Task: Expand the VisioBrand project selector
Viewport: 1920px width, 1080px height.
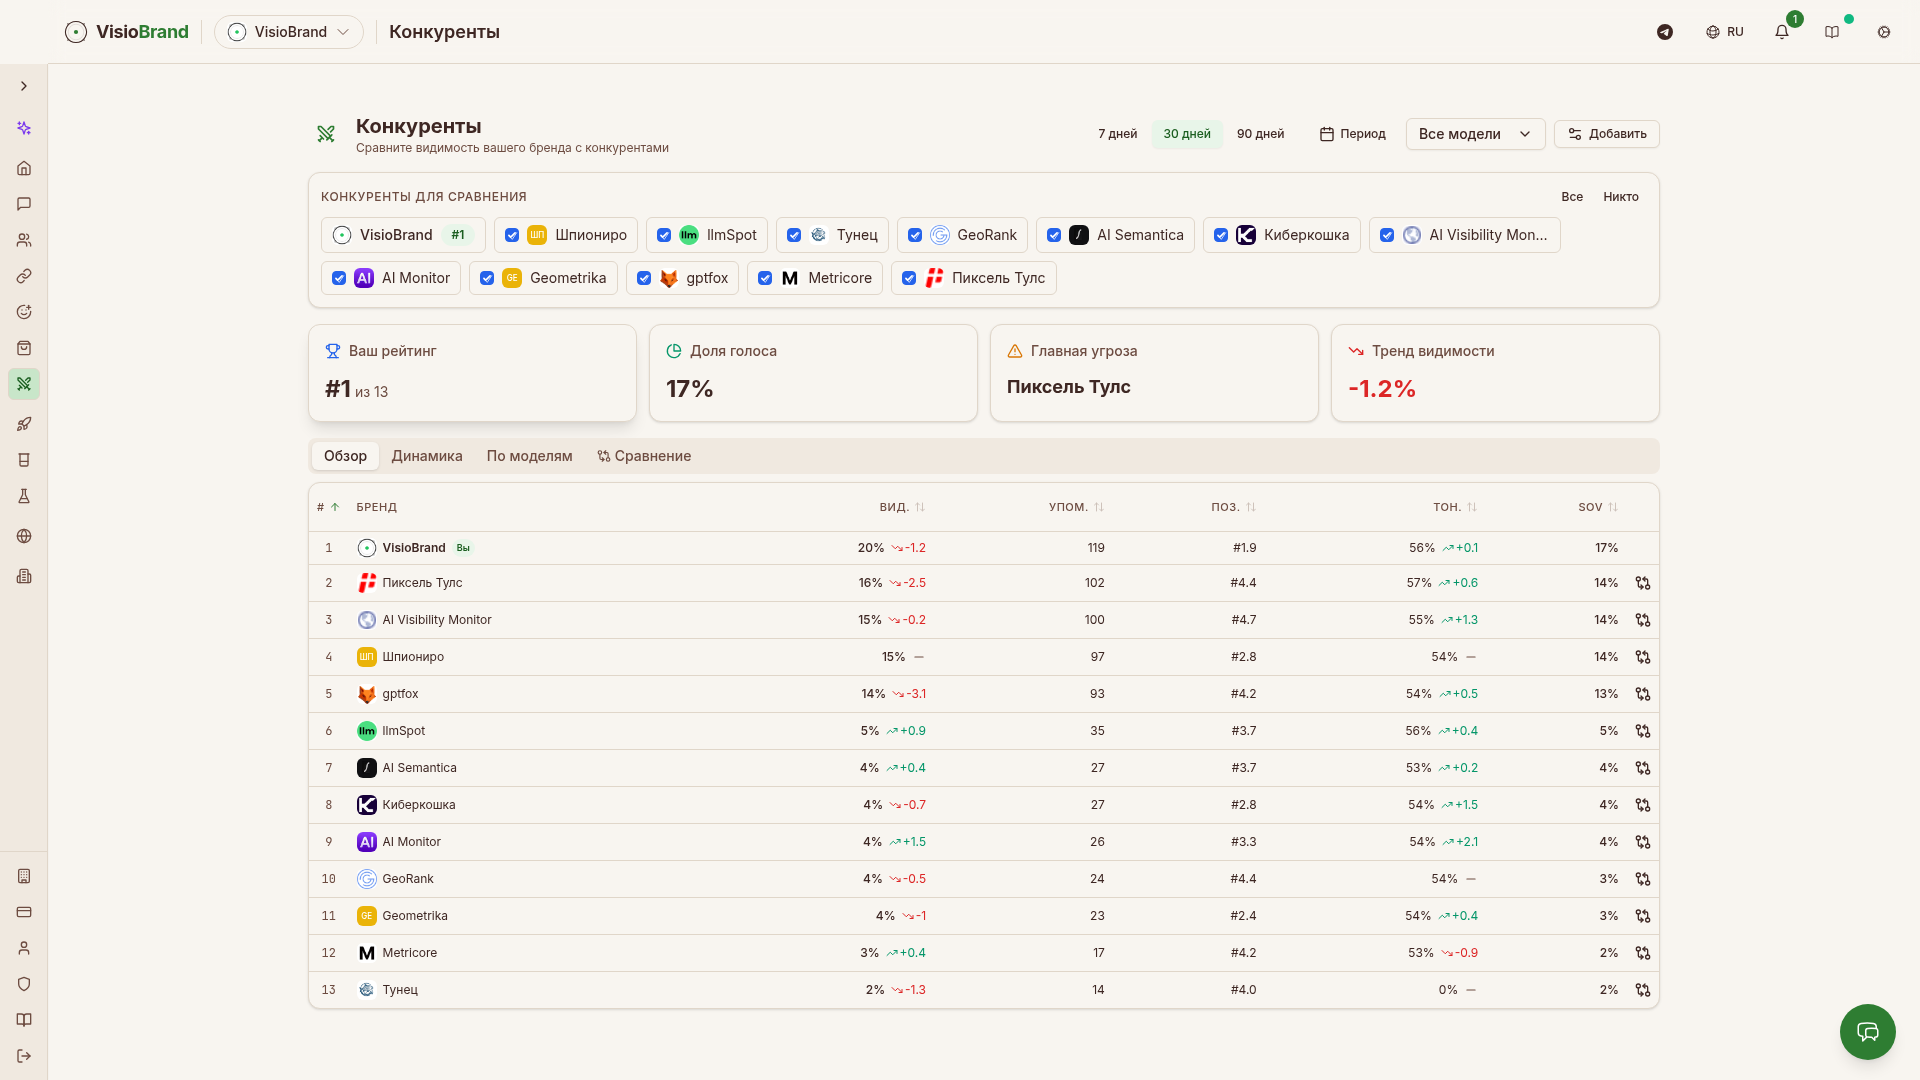Action: coord(289,32)
